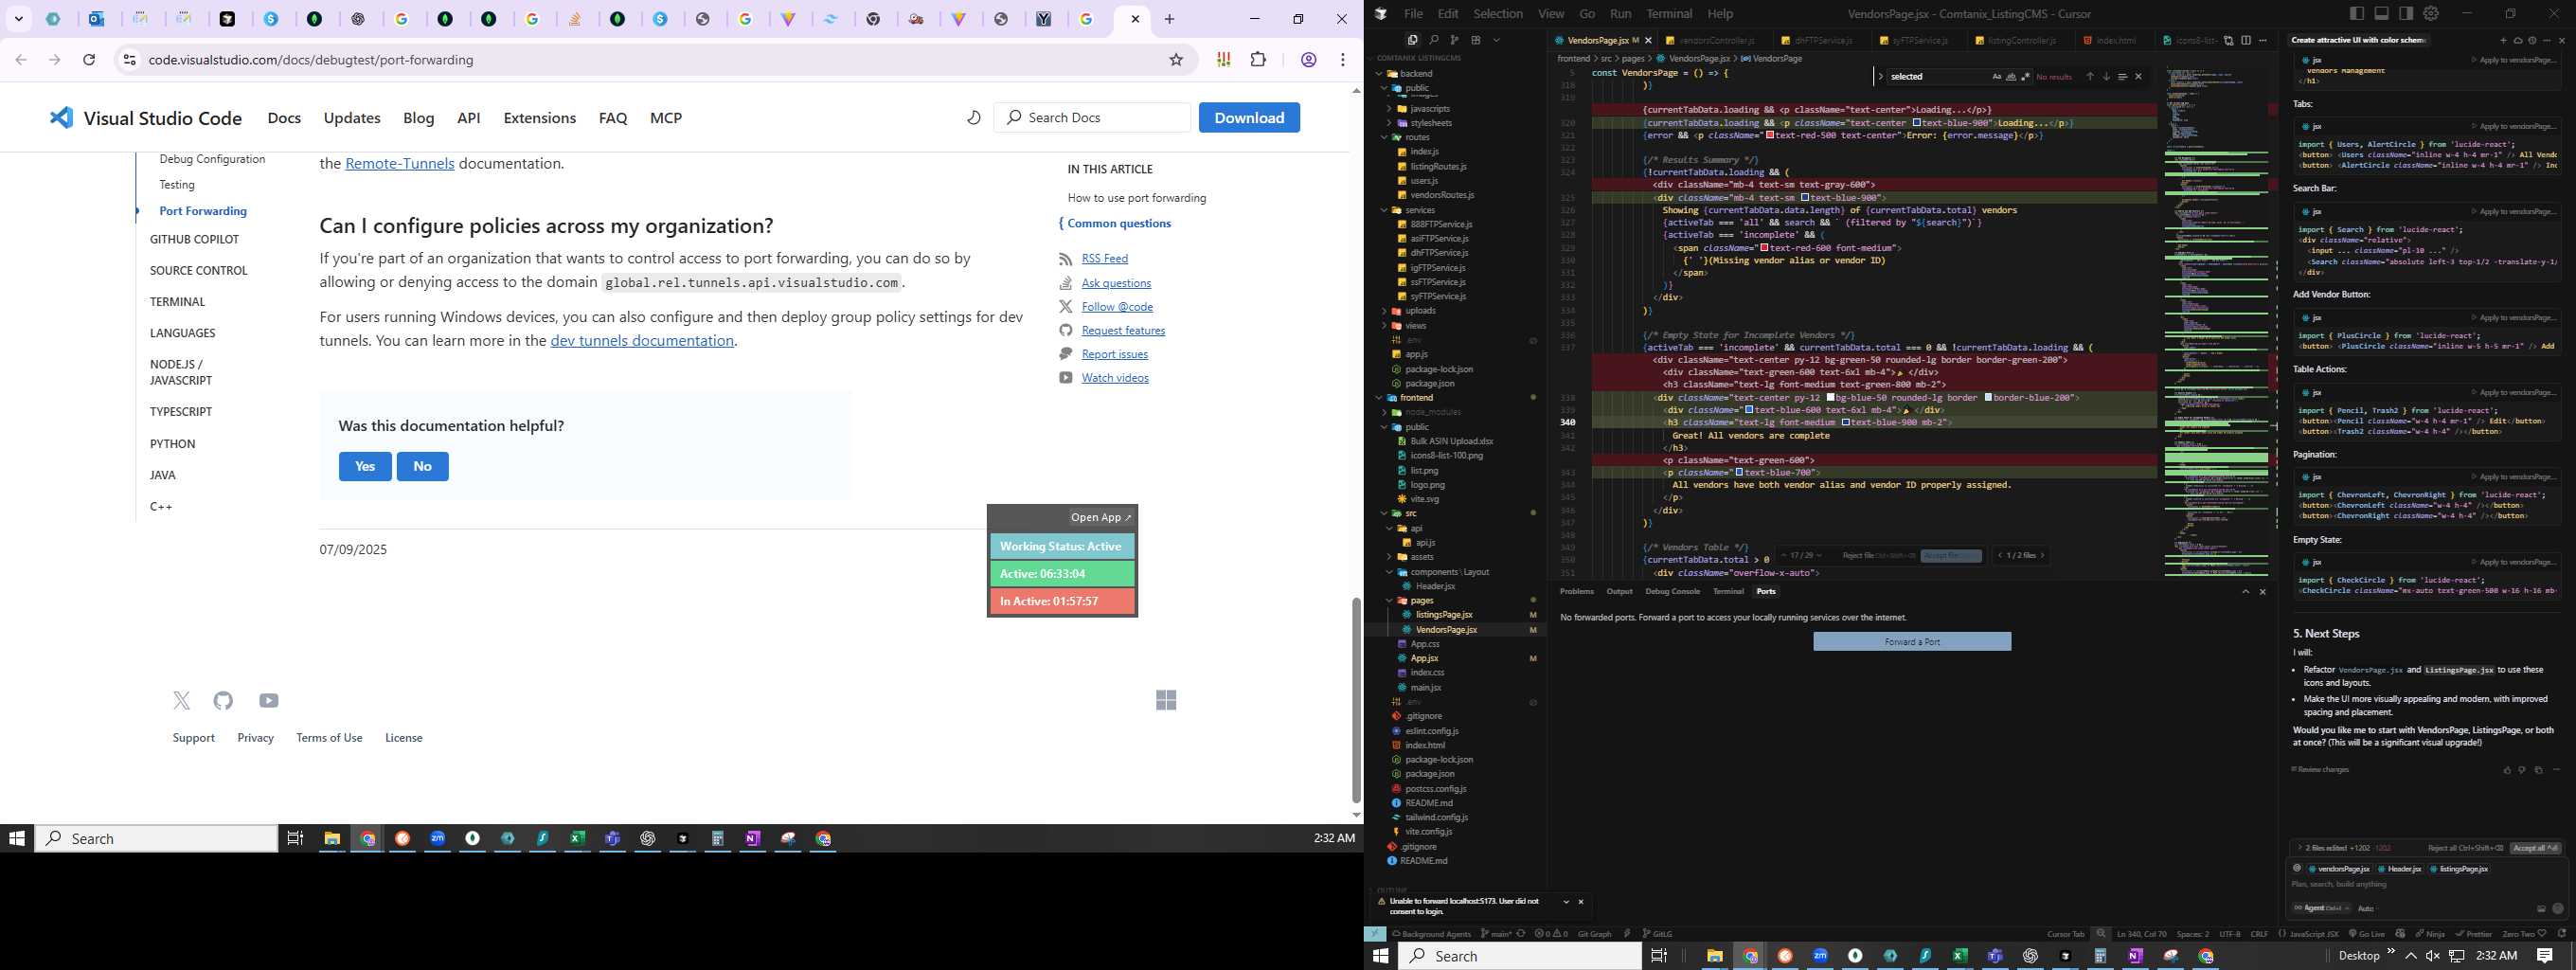Click thumbs up on the AI response

2507,770
